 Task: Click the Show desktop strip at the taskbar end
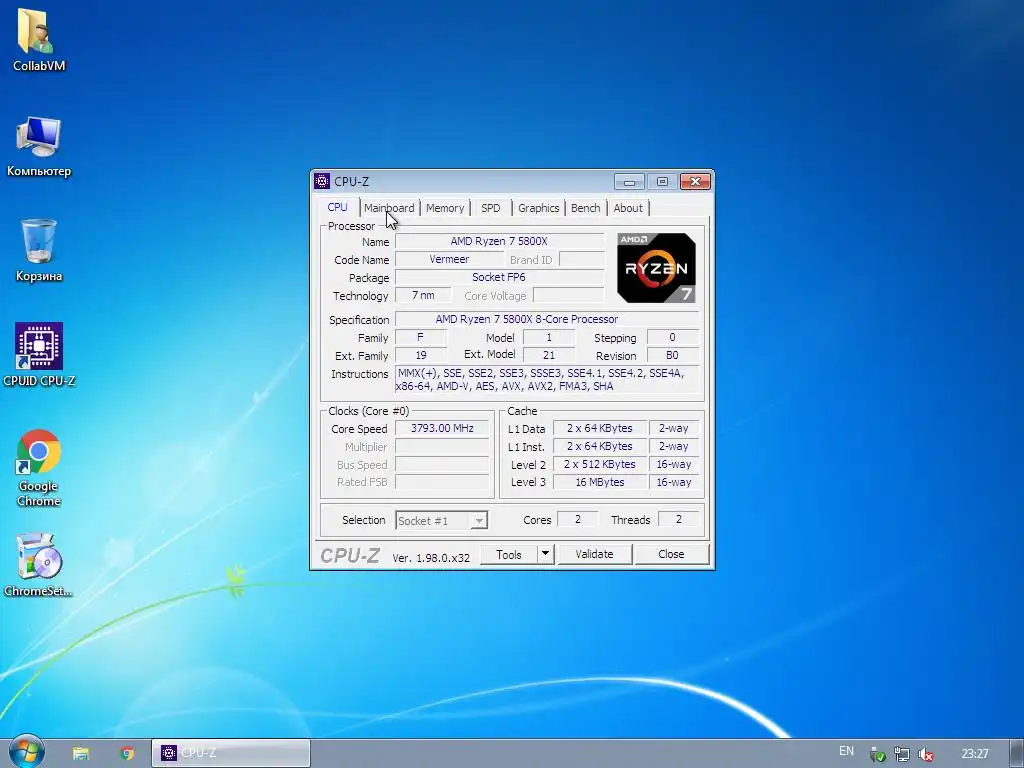[x=1016, y=753]
